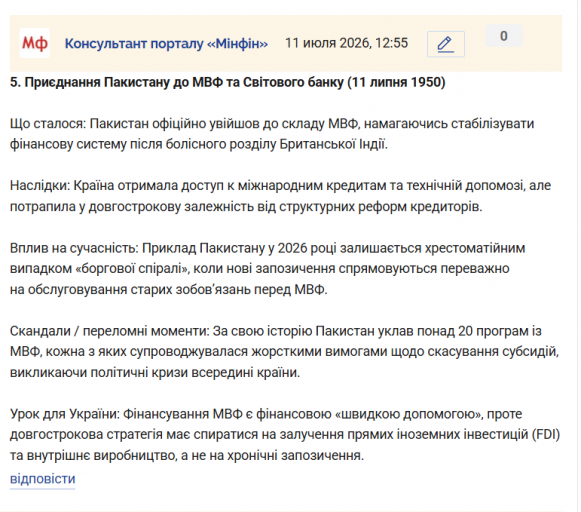Click the paragraph starting «Наслідки:»

(280, 196)
